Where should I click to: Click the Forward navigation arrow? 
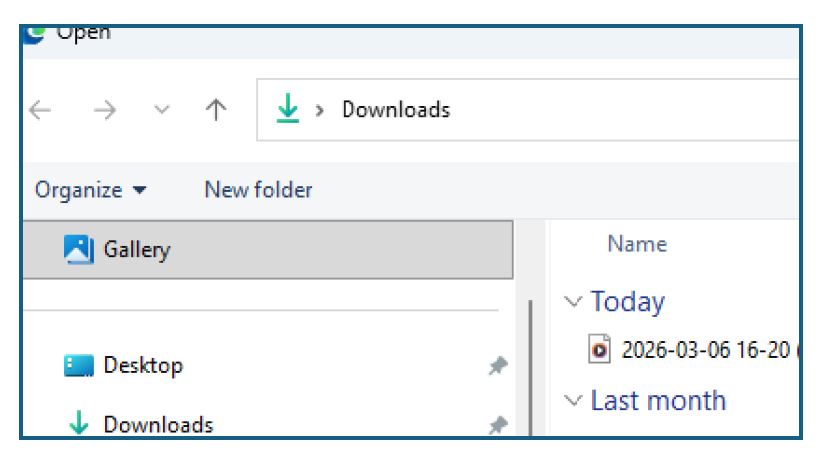click(x=104, y=110)
